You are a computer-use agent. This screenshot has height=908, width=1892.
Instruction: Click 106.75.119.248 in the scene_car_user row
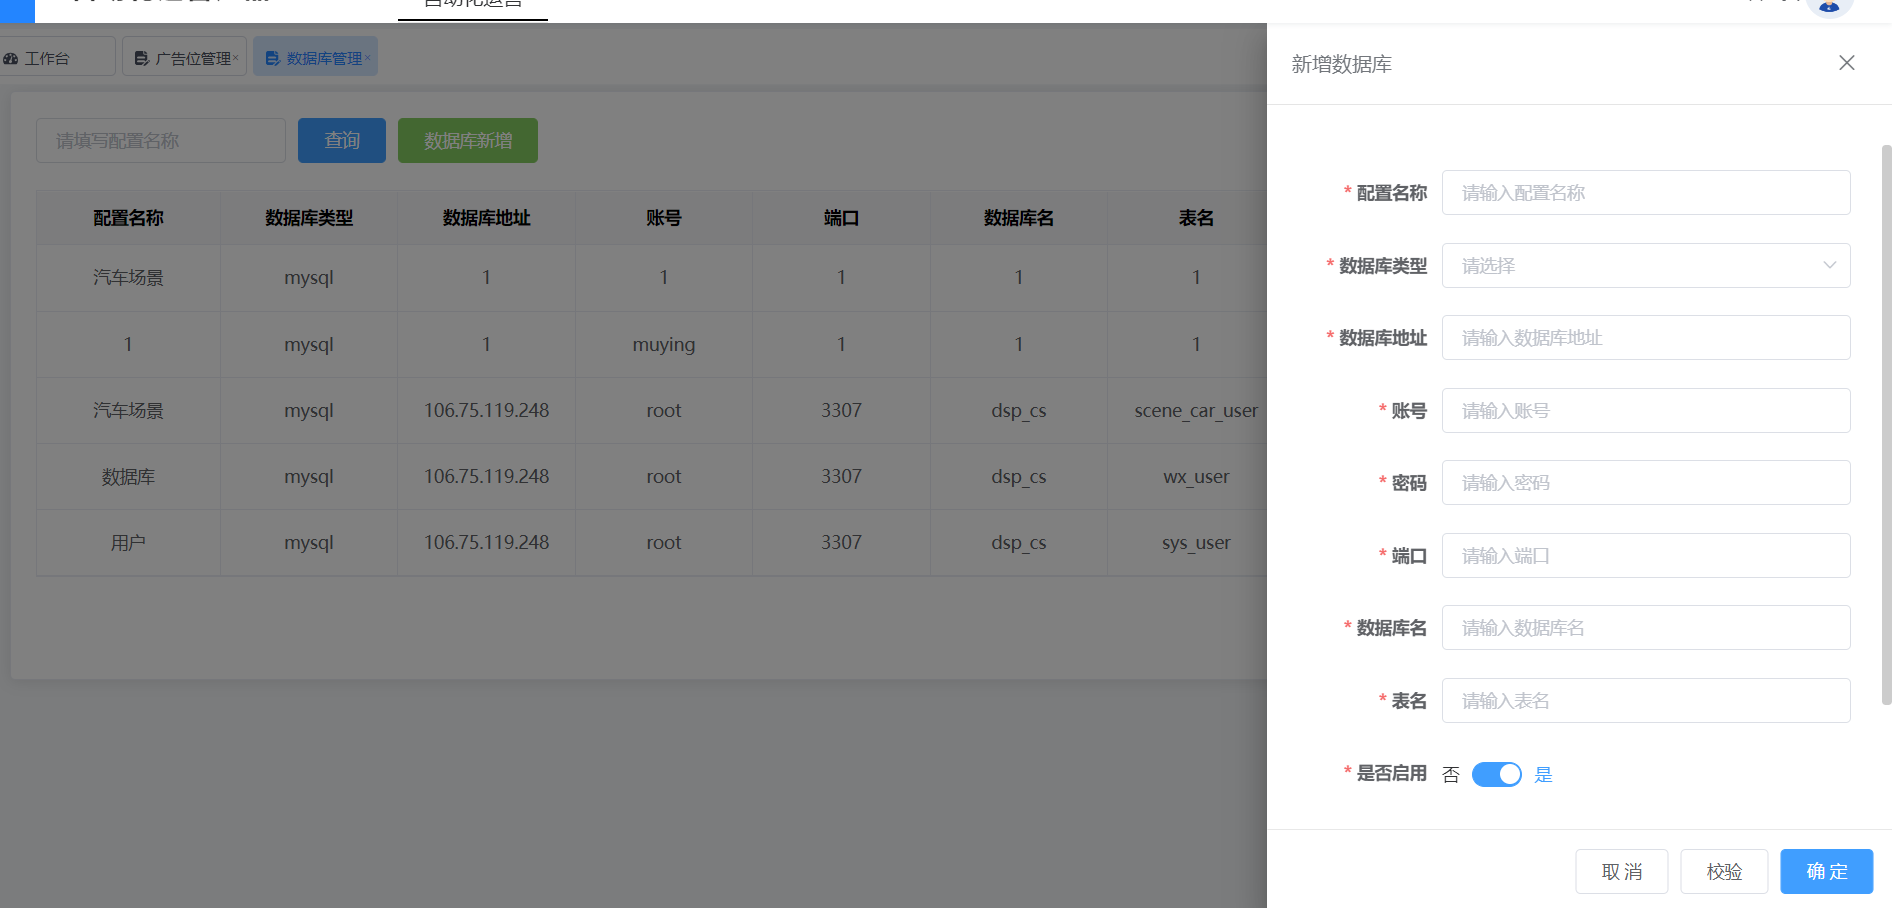coord(486,410)
